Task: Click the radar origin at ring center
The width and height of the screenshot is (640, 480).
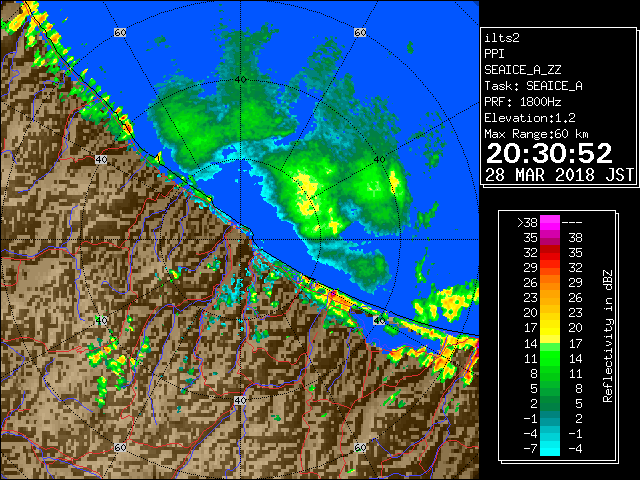Action: point(240,240)
